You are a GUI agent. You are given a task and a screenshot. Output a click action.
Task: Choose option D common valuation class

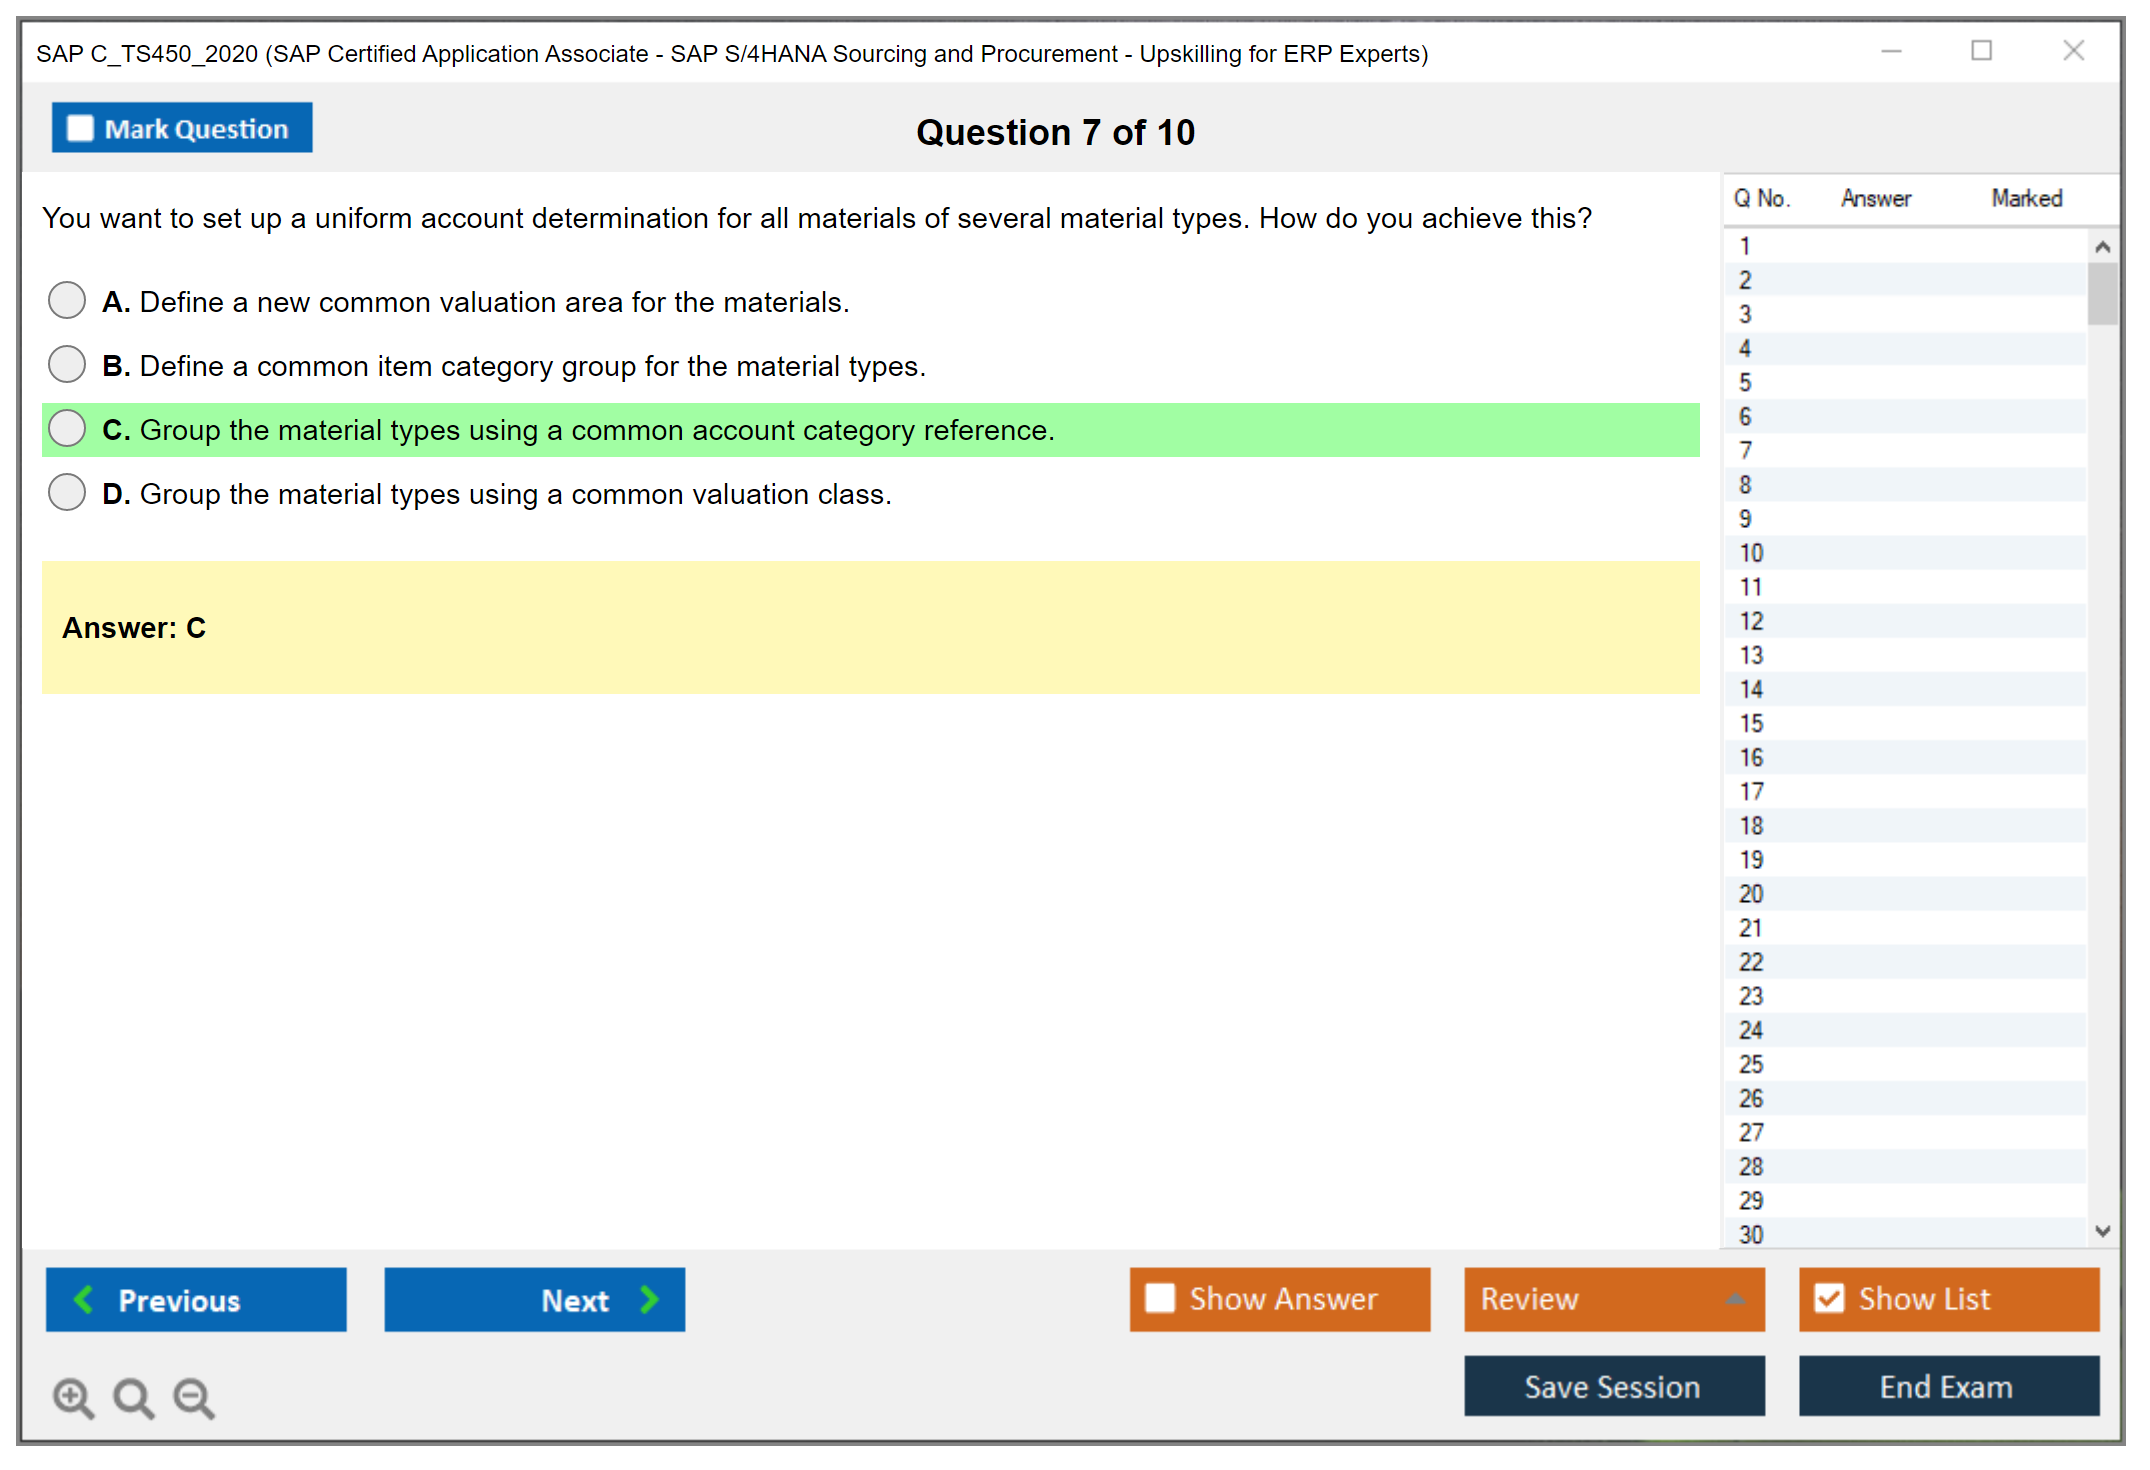coord(67,492)
